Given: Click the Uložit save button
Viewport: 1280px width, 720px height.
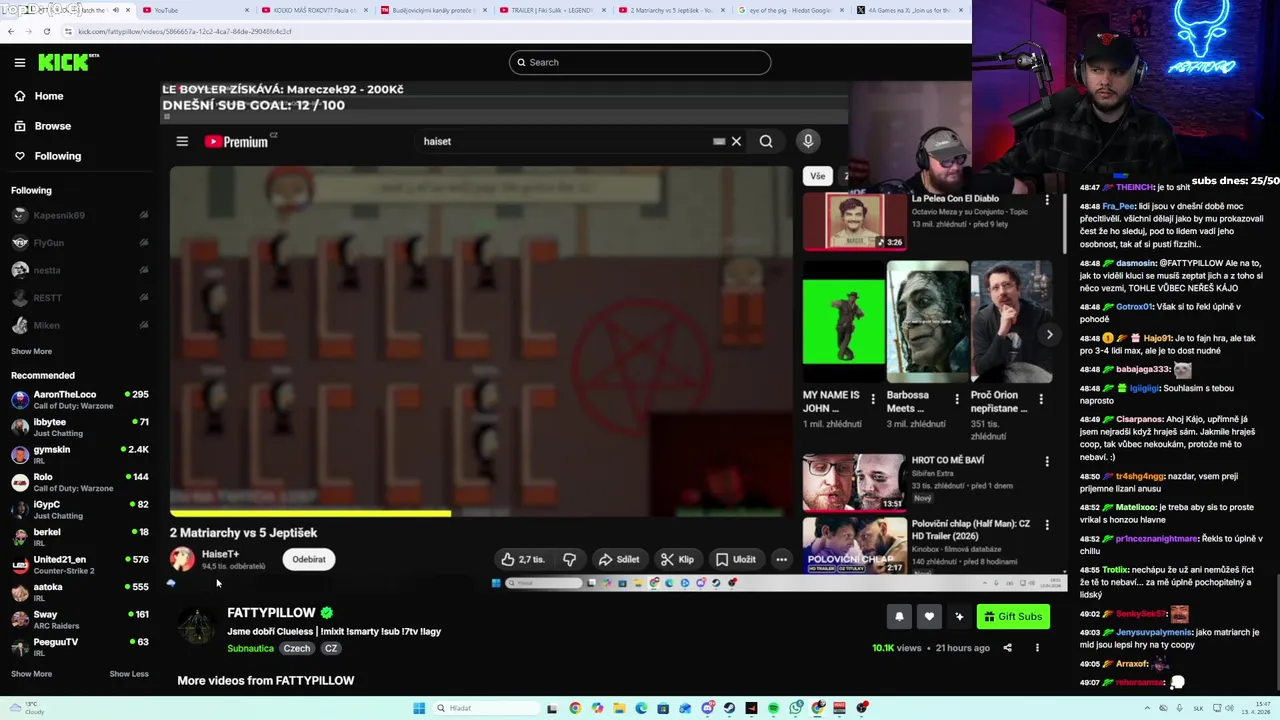Looking at the screenshot, I should (735, 559).
